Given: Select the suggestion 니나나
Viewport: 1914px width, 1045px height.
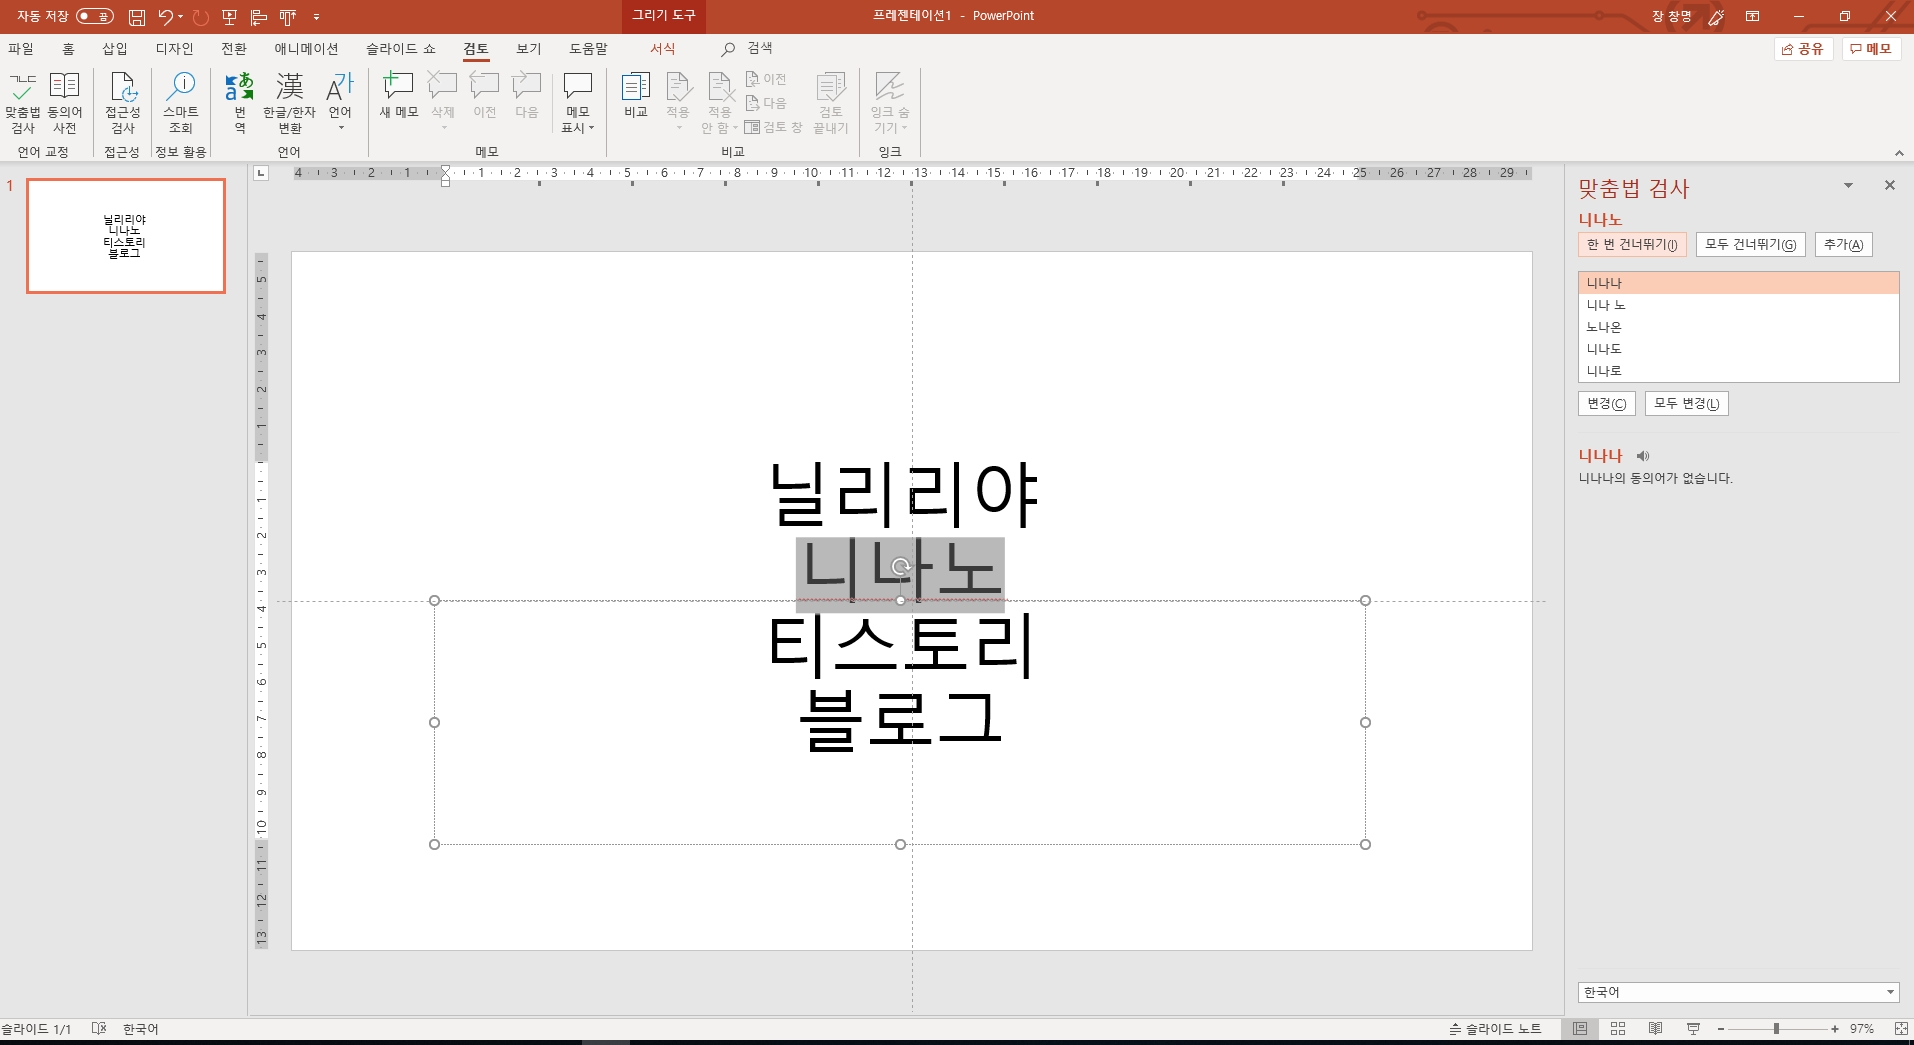Looking at the screenshot, I should point(1738,283).
